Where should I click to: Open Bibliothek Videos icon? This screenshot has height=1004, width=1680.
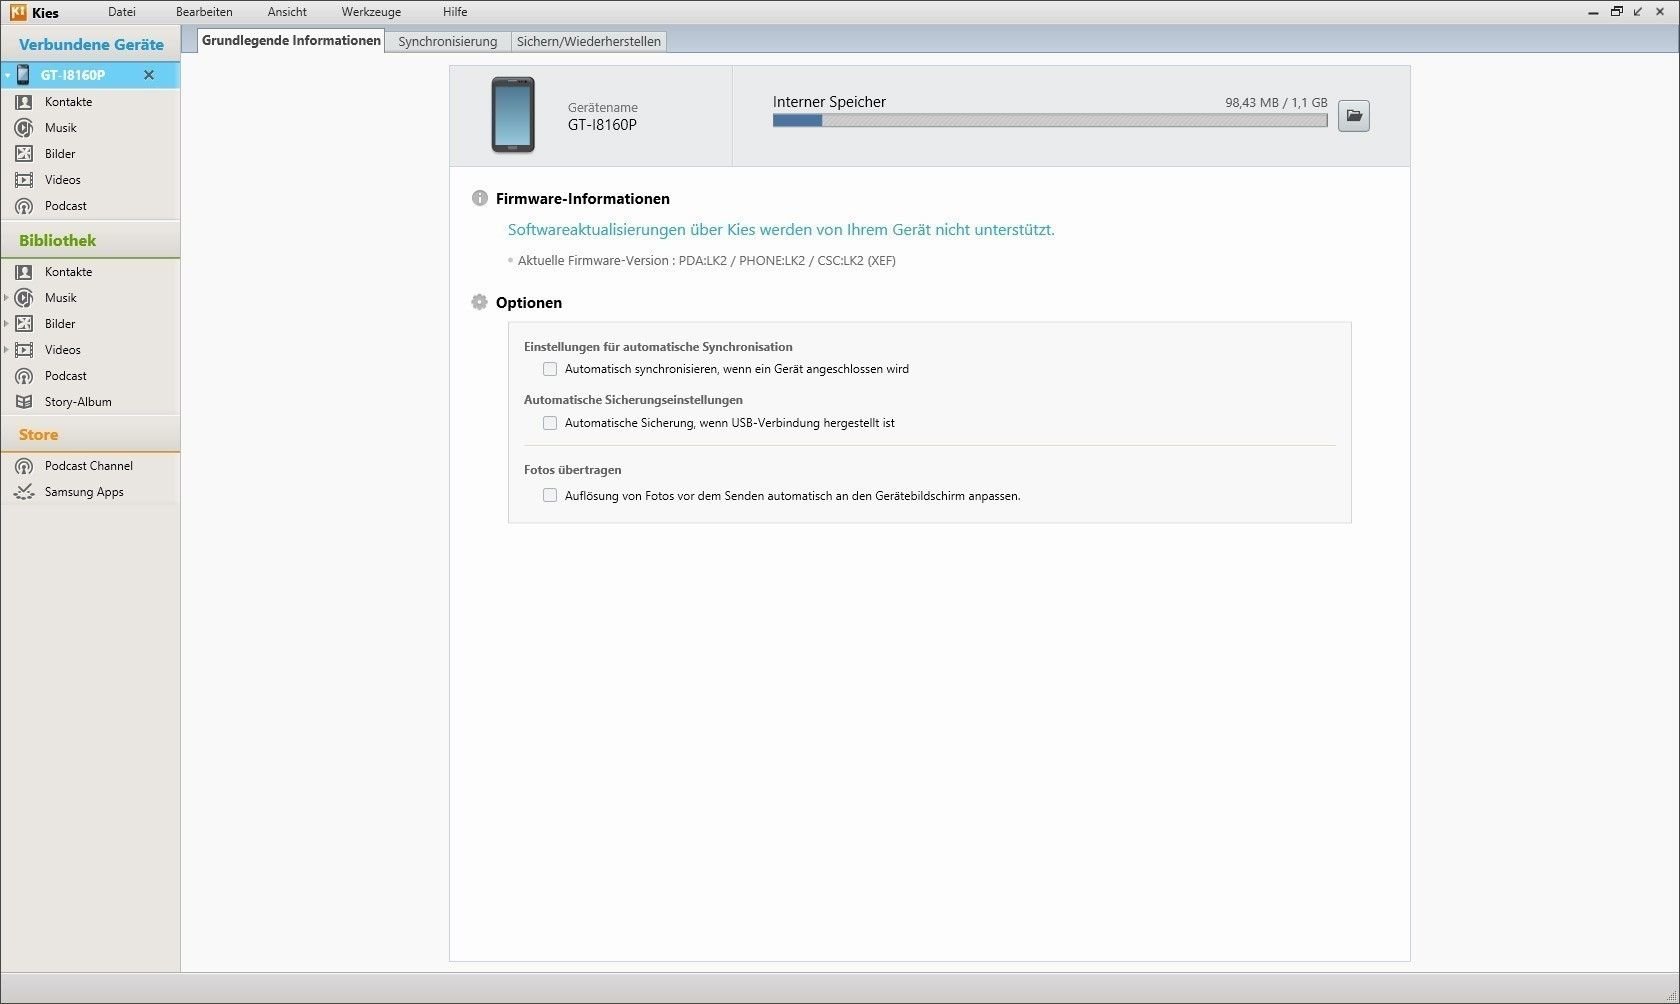(24, 350)
